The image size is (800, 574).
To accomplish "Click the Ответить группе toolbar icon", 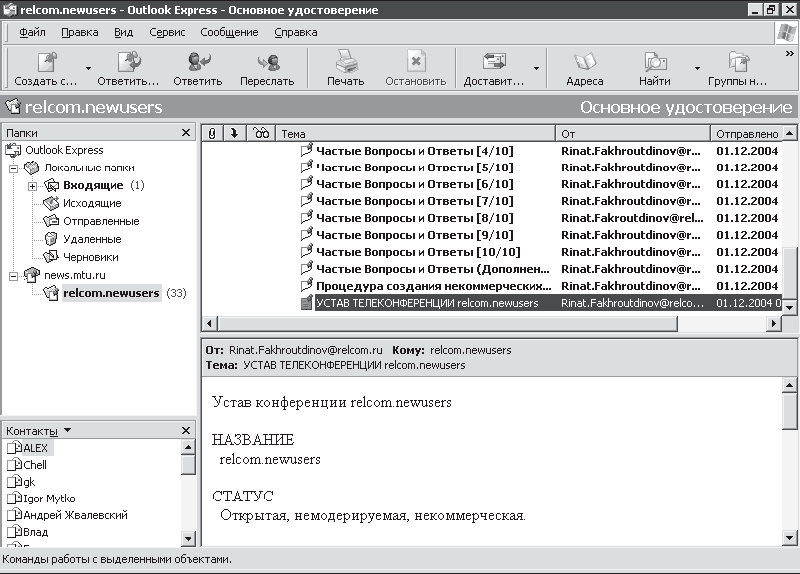I will (x=129, y=62).
